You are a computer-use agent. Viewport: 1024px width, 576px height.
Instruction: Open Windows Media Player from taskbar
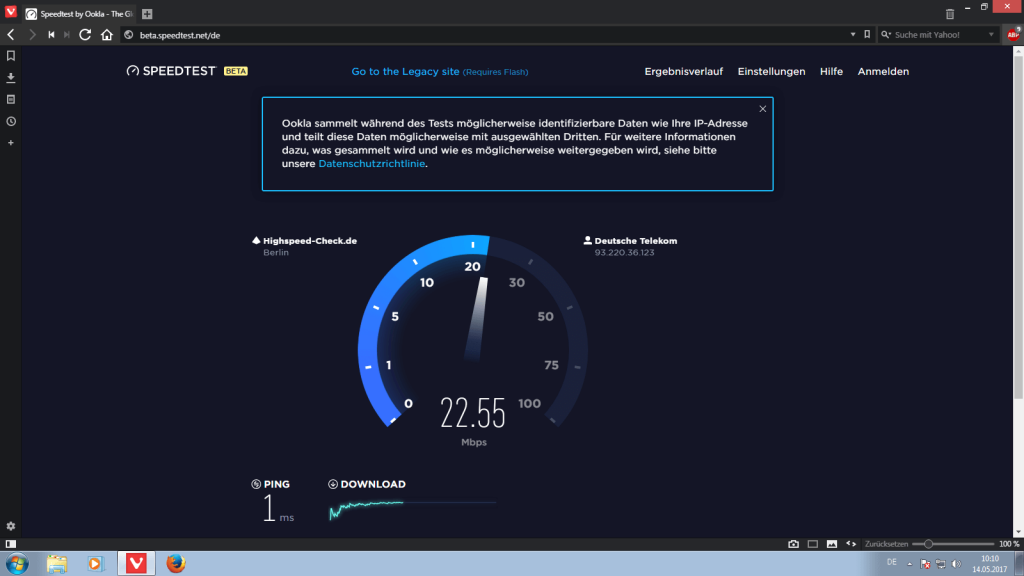[x=95, y=563]
